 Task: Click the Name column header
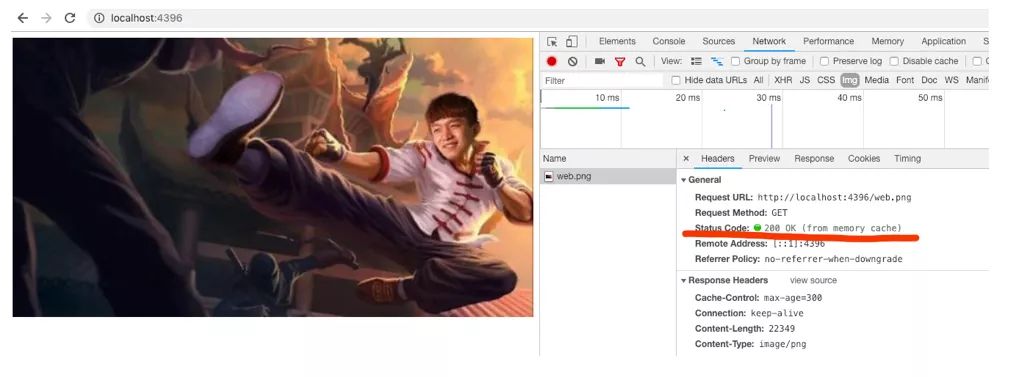click(x=608, y=158)
